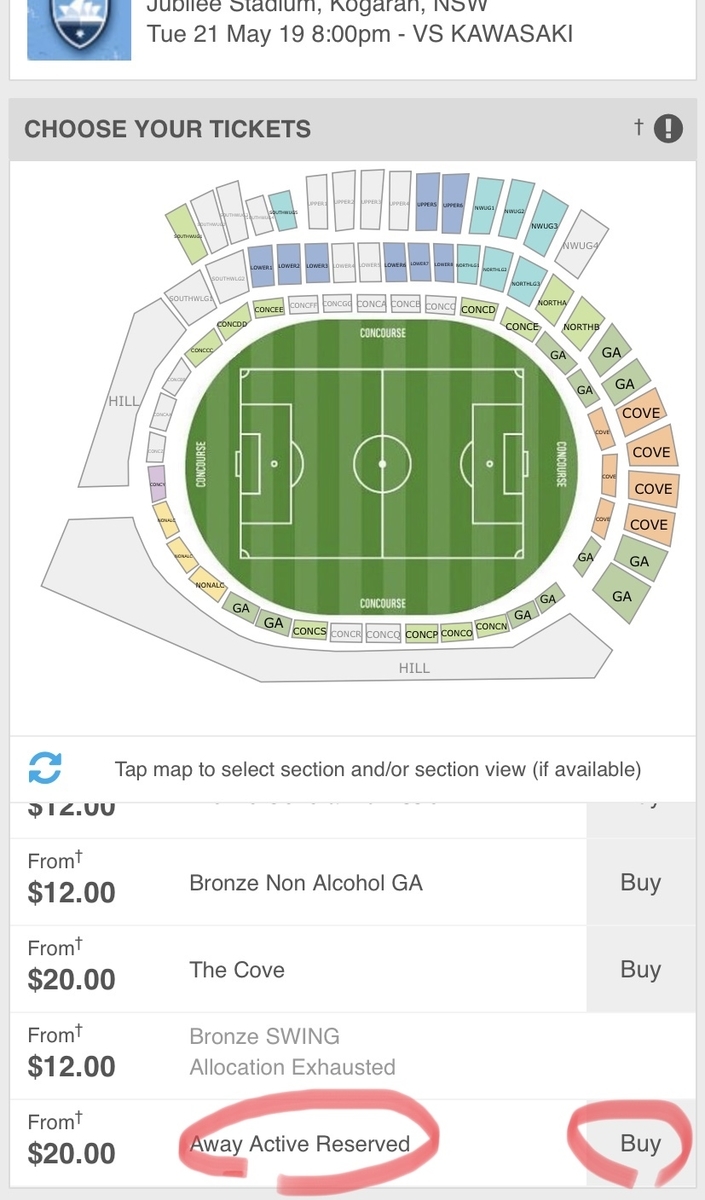Buy Away Active Reserved tickets
This screenshot has height=1200, width=705.
(x=640, y=1143)
